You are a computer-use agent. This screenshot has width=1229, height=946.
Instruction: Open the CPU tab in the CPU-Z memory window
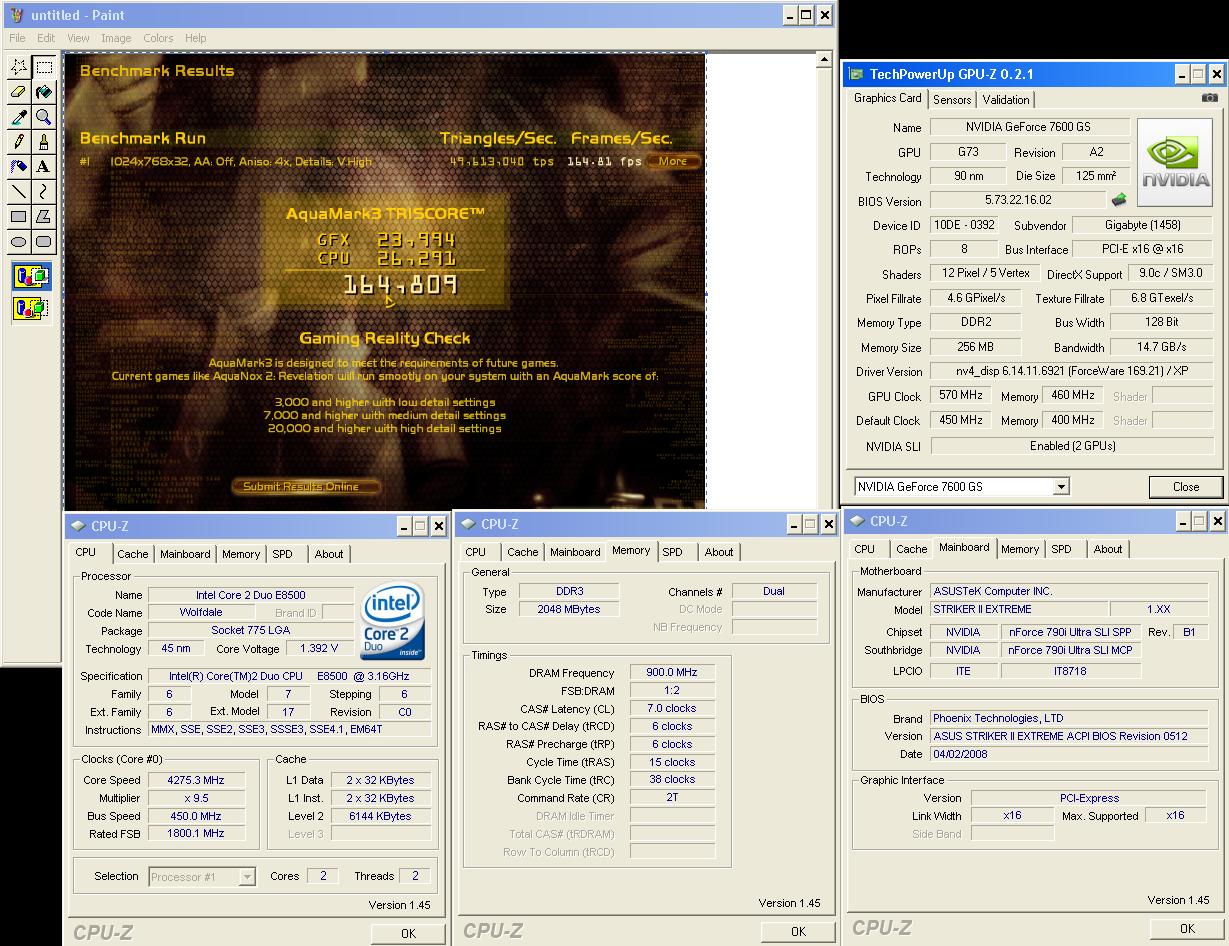click(476, 552)
